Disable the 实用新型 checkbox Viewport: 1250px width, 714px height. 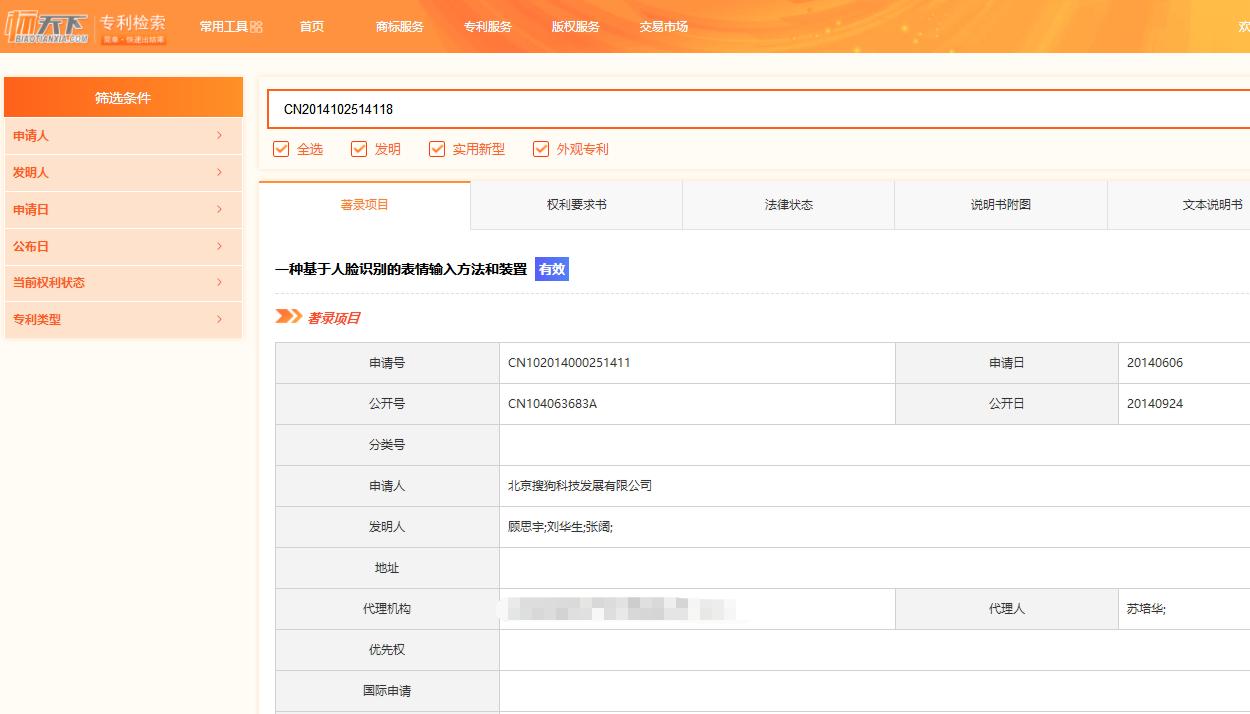[437, 148]
